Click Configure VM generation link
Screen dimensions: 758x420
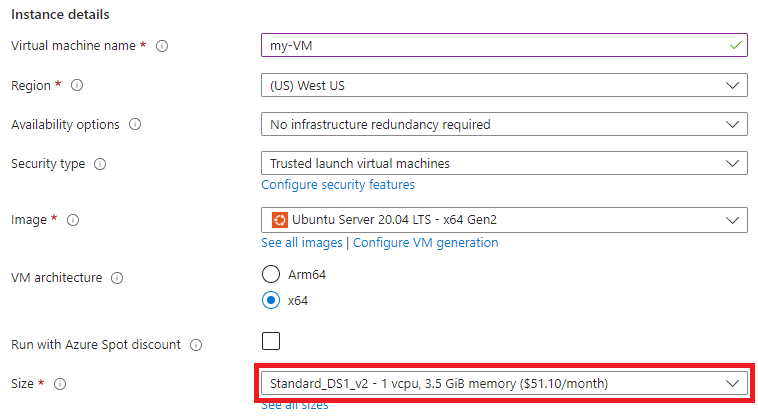(x=425, y=243)
